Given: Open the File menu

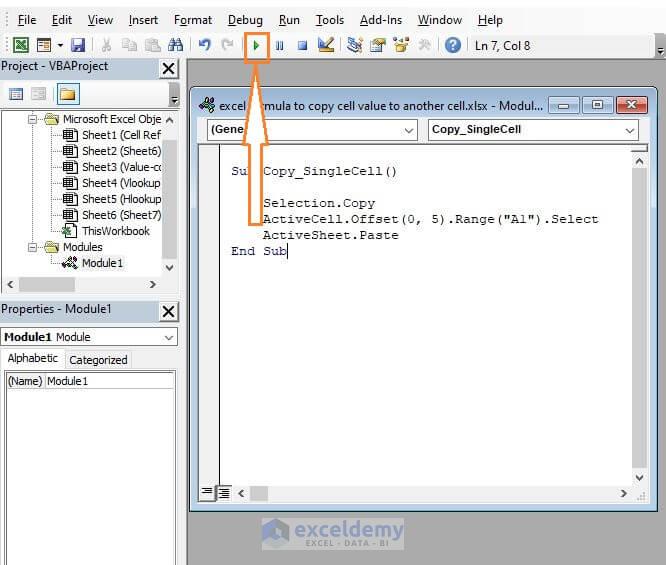Looking at the screenshot, I should 27,20.
